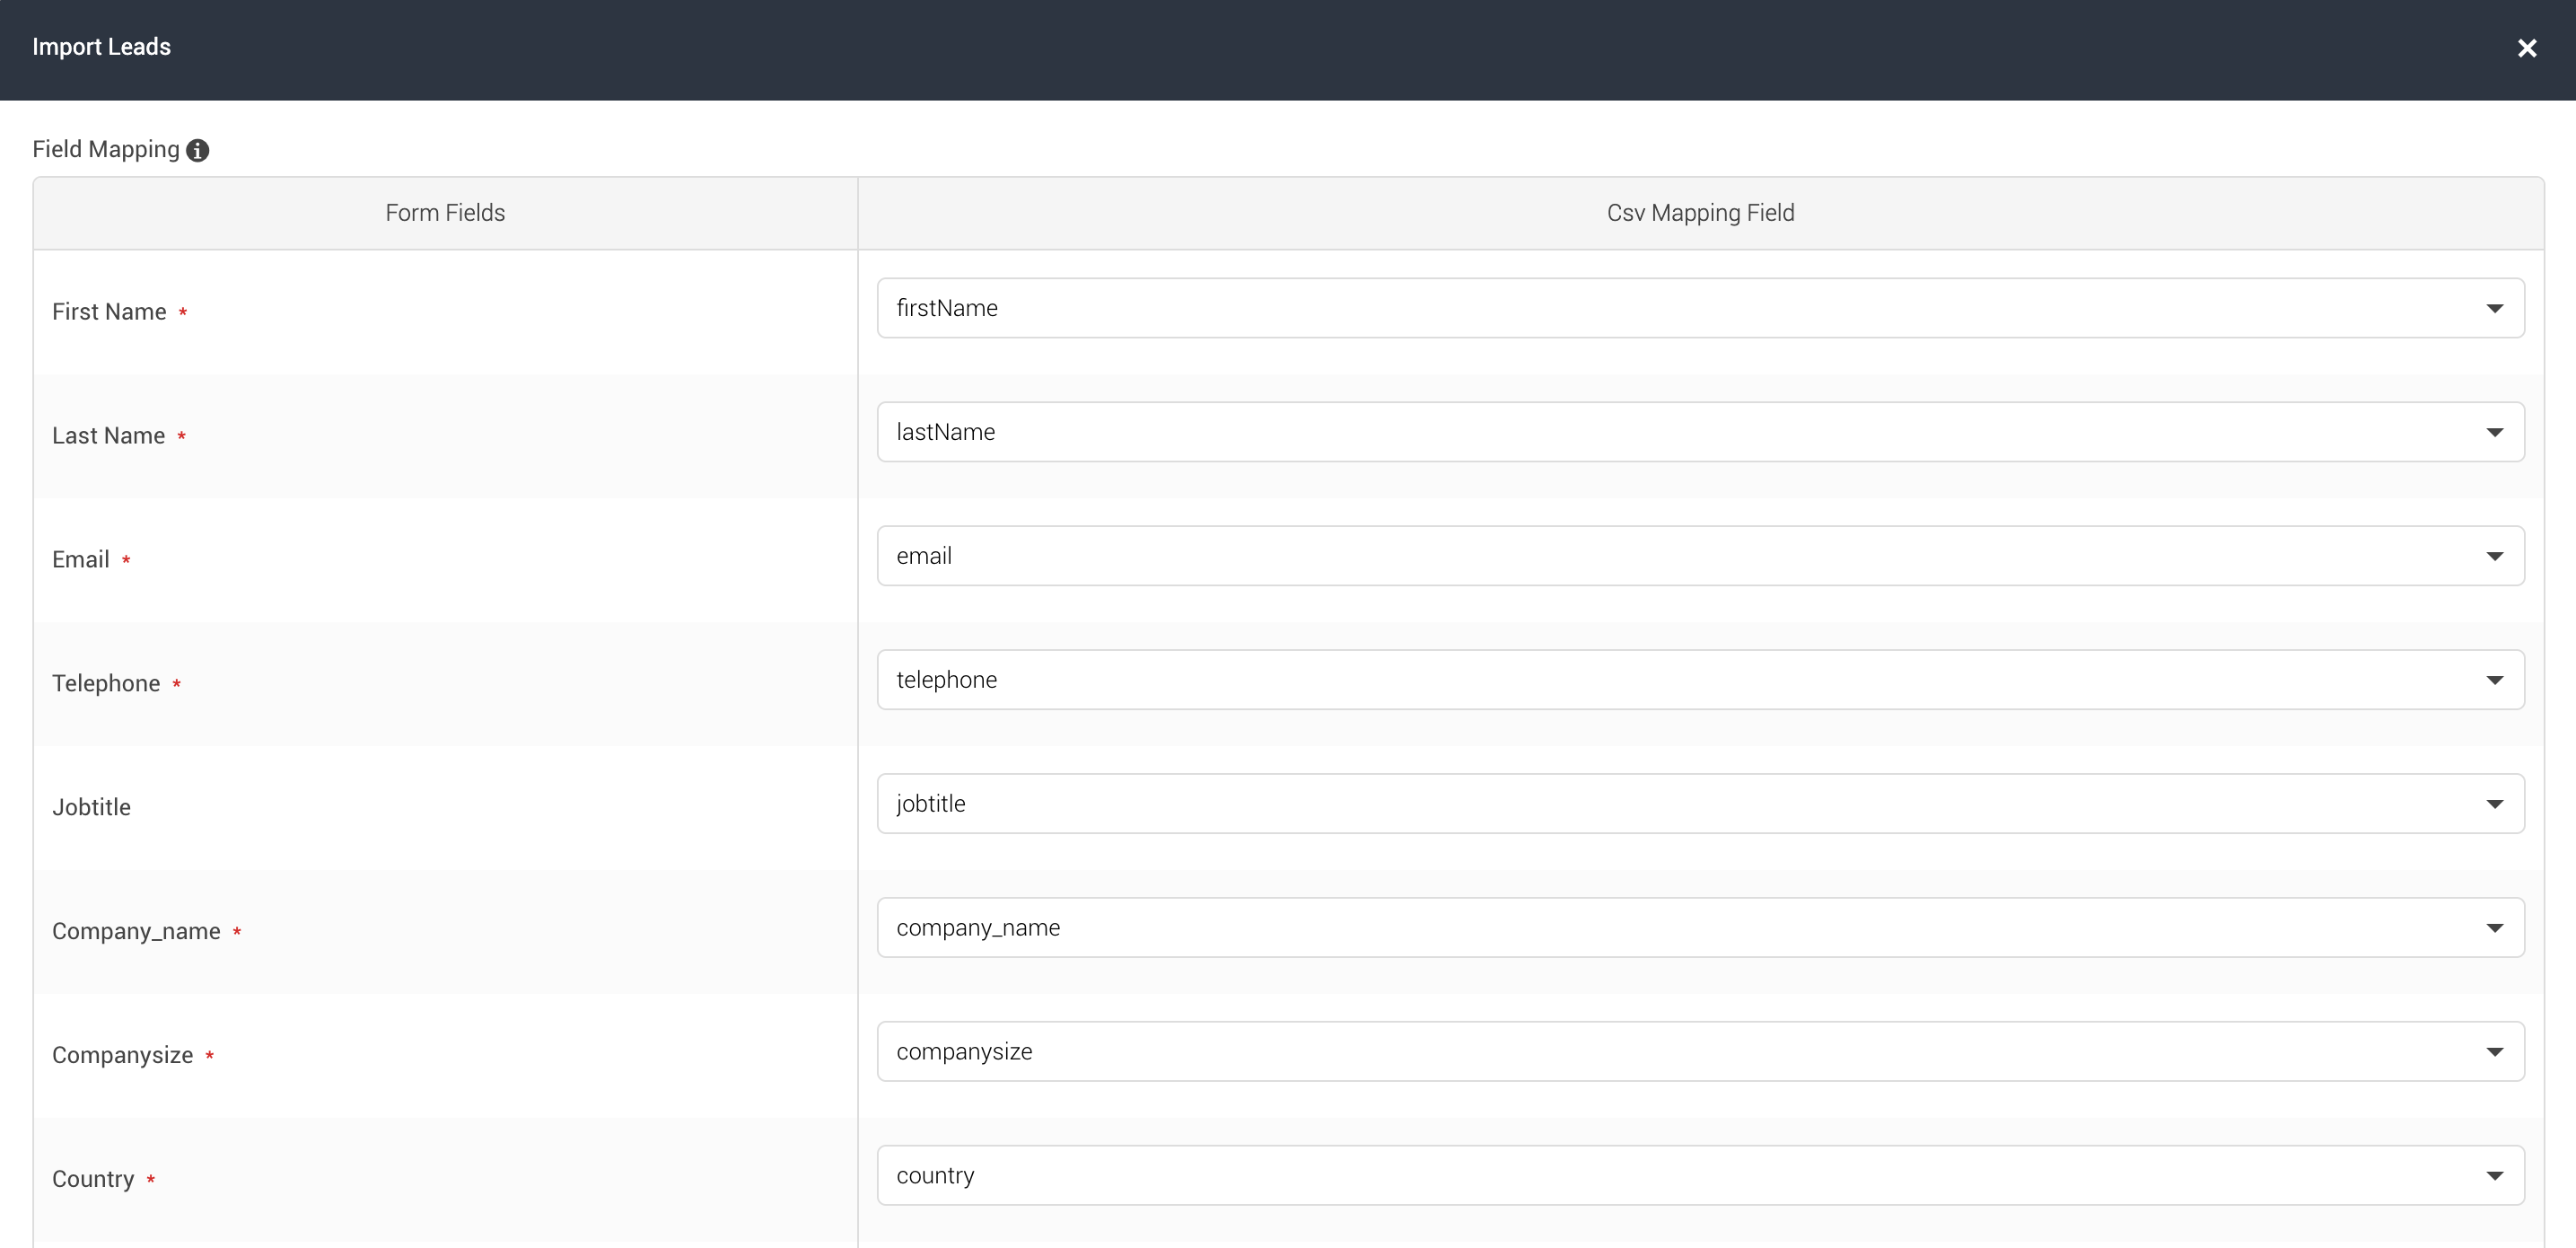Viewport: 2576px width, 1248px height.
Task: Click the Country field label
Action: (x=92, y=1179)
